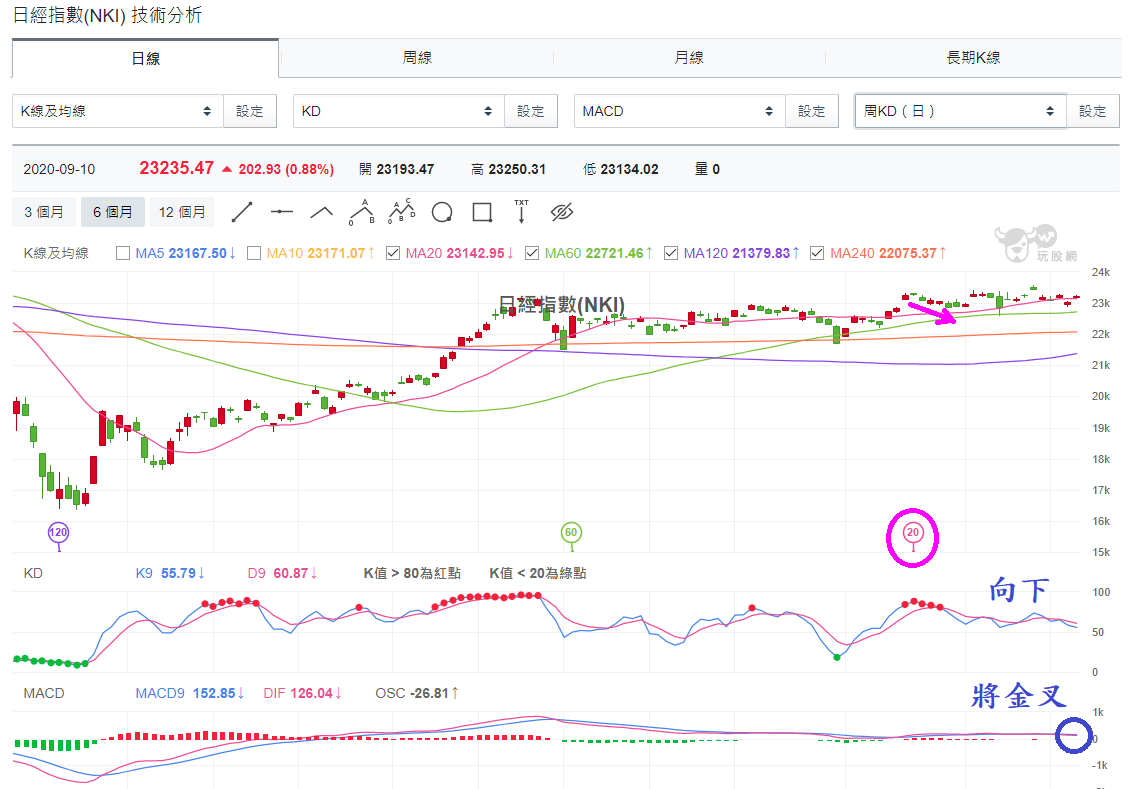
Task: Expand the 周KD (日) indicator dropdown
Action: click(x=960, y=111)
